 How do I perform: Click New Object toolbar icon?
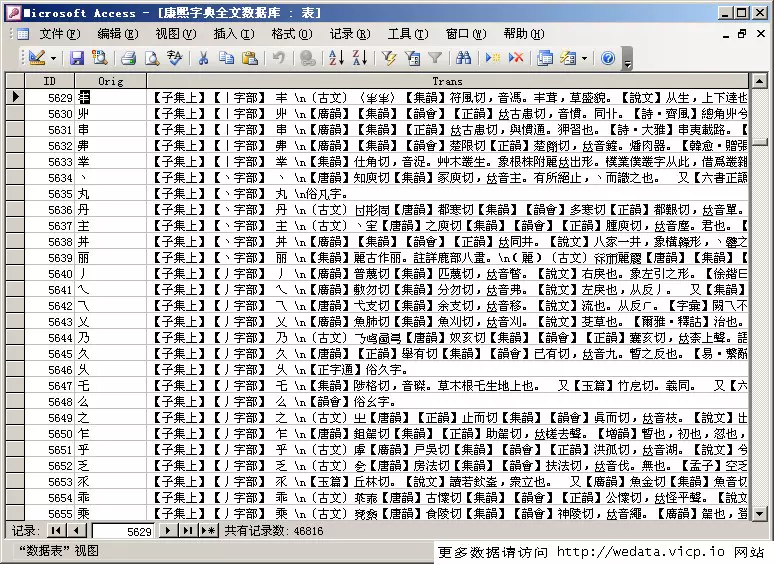[568, 58]
